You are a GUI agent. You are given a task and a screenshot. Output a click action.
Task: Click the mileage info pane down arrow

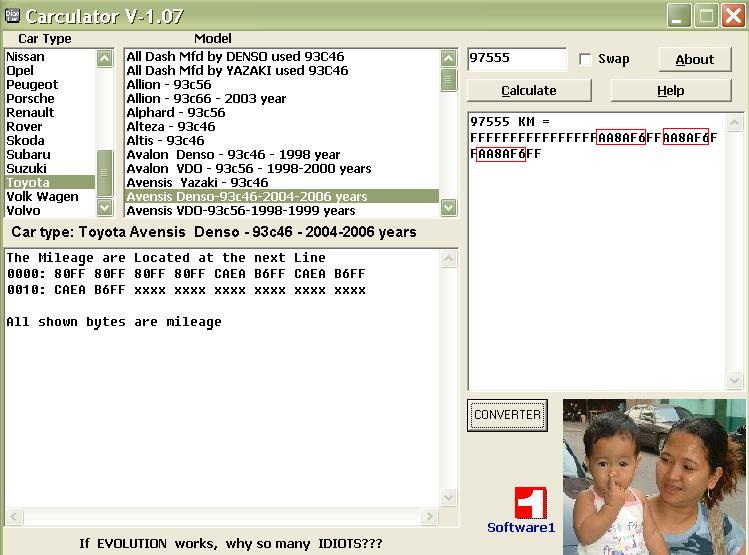(x=448, y=497)
